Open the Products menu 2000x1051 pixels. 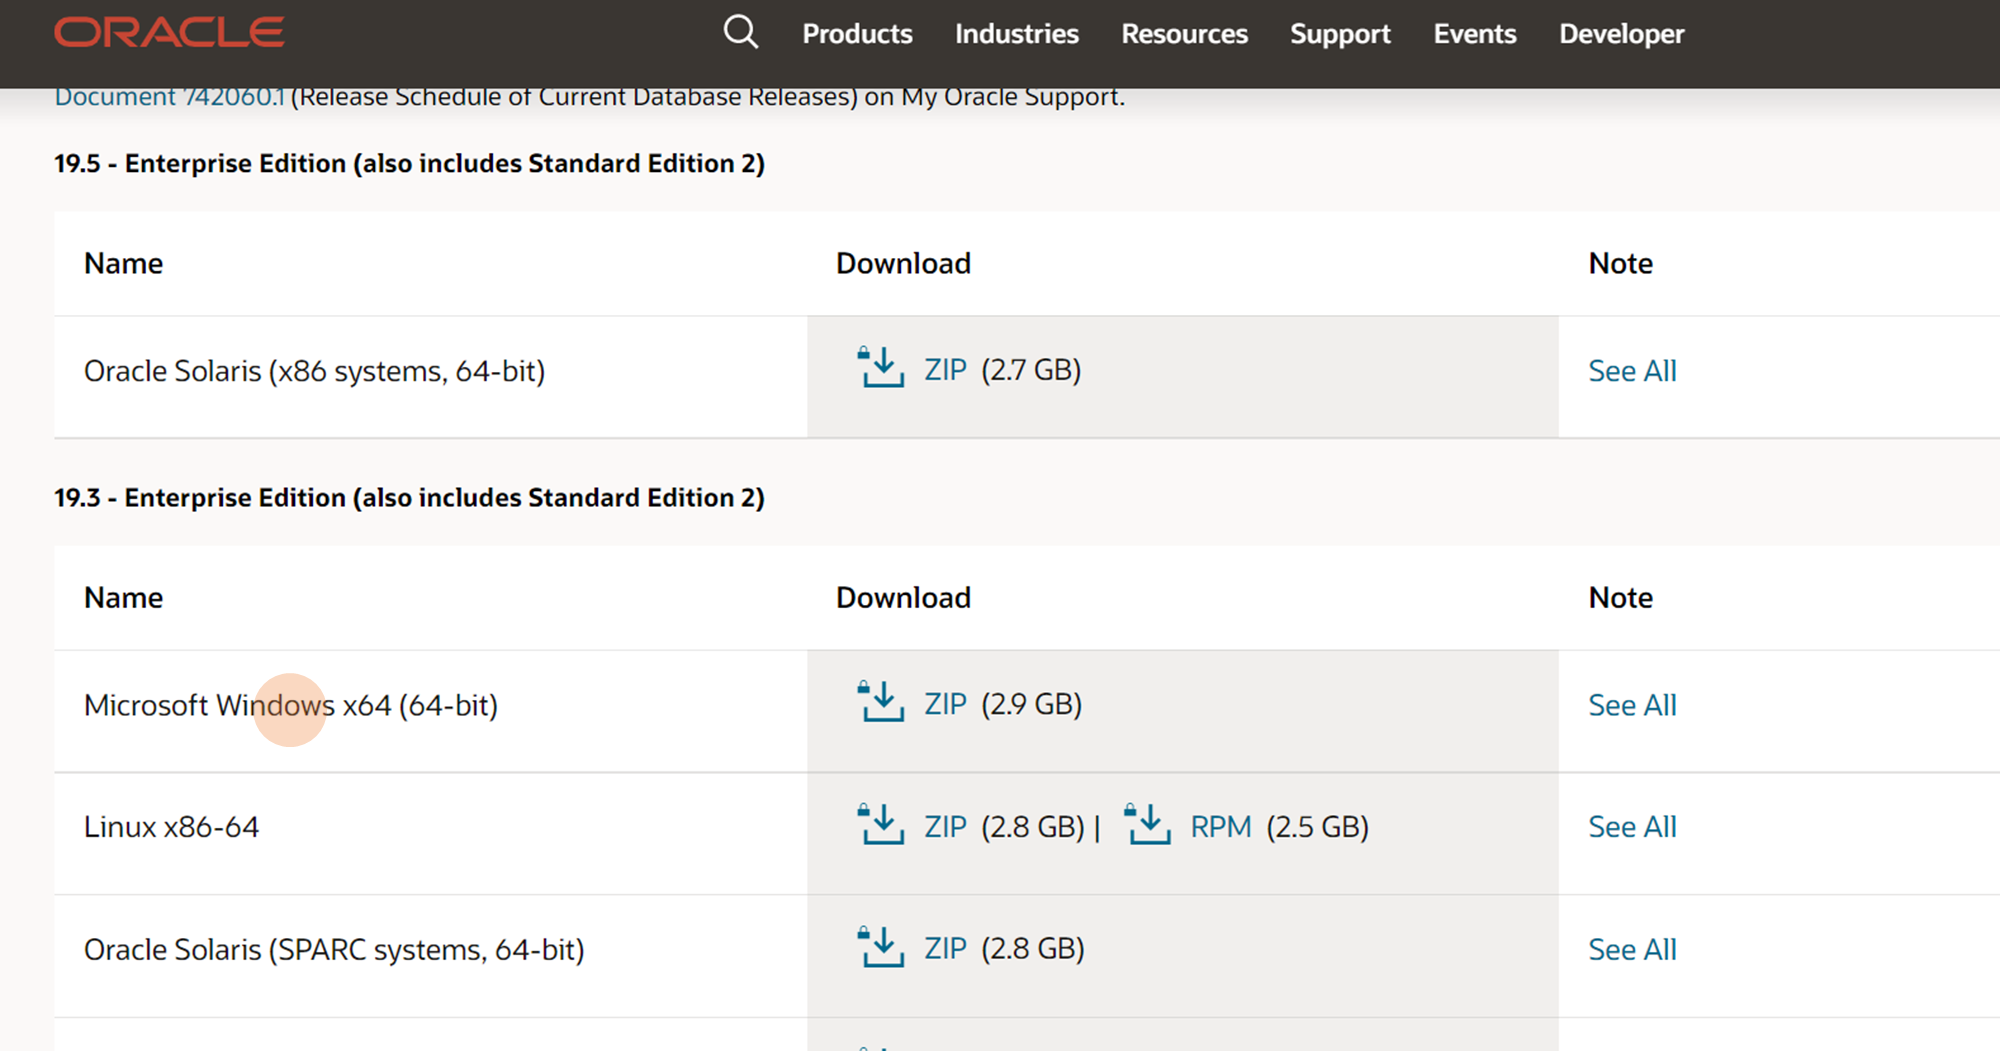857,34
